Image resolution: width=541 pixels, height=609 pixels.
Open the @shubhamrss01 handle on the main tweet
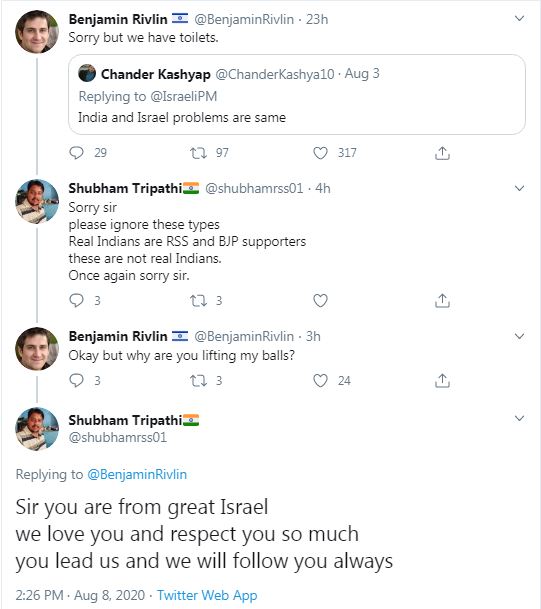click(118, 437)
